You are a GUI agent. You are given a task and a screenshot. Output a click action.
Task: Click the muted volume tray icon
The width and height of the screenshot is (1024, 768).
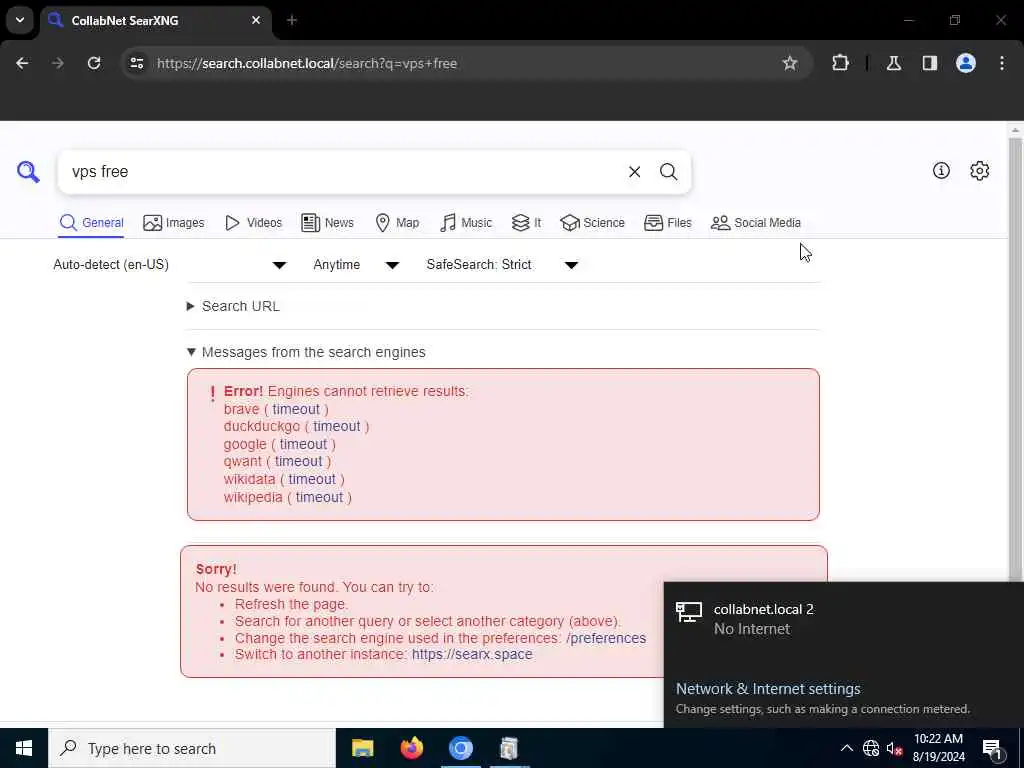(894, 748)
